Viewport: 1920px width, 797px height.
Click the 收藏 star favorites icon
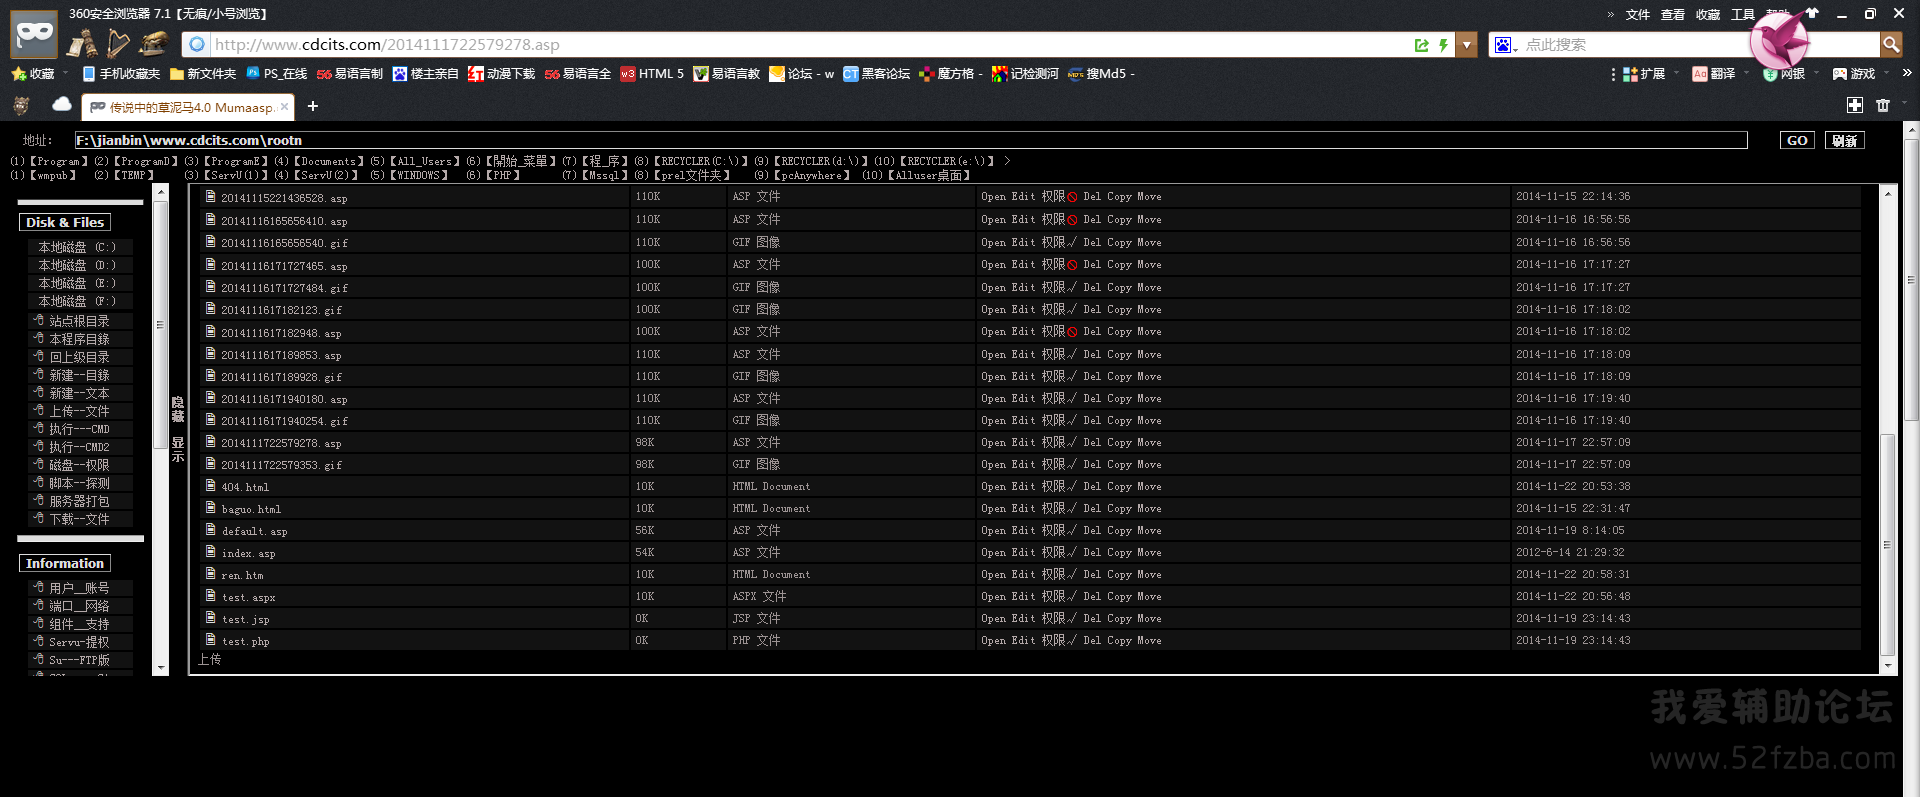[x=33, y=73]
